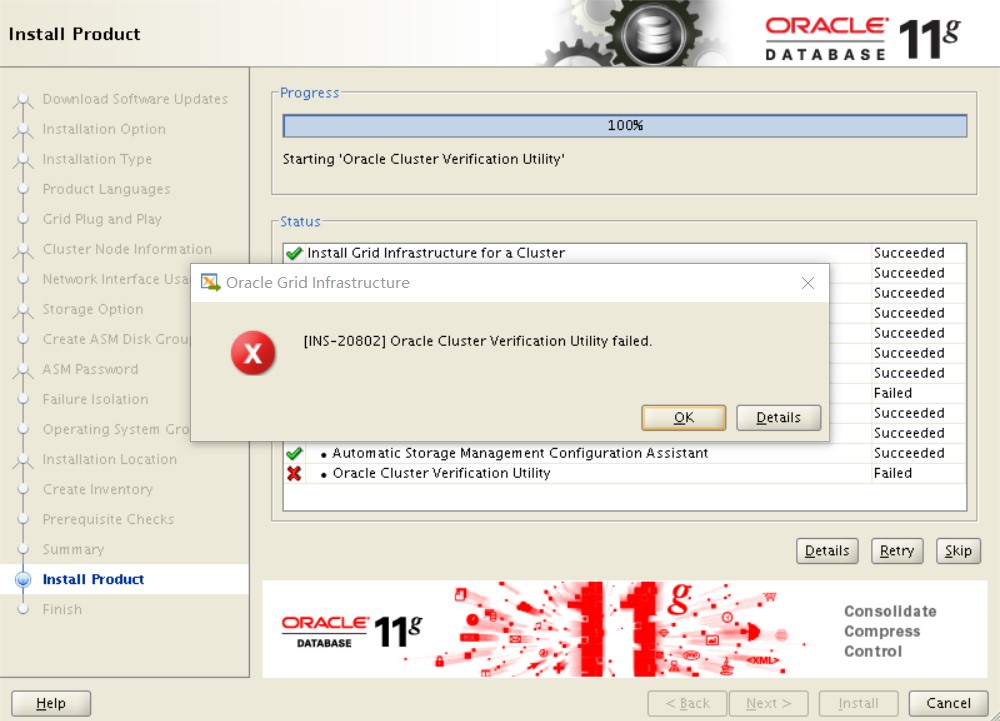Image resolution: width=1000 pixels, height=721 pixels.
Task: Click the Create ASM Disk Group step
Action: [x=116, y=339]
